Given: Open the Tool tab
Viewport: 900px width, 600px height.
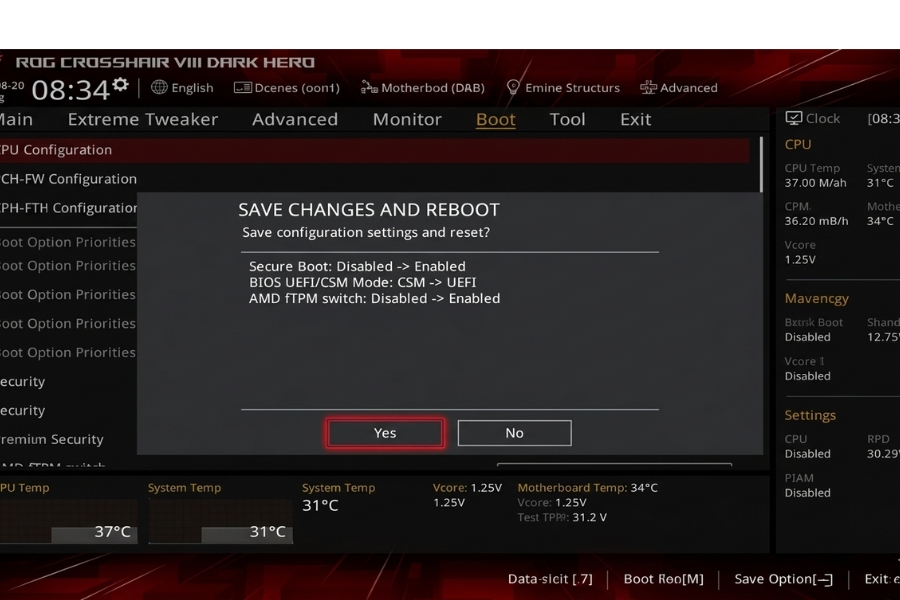Looking at the screenshot, I should [x=568, y=119].
